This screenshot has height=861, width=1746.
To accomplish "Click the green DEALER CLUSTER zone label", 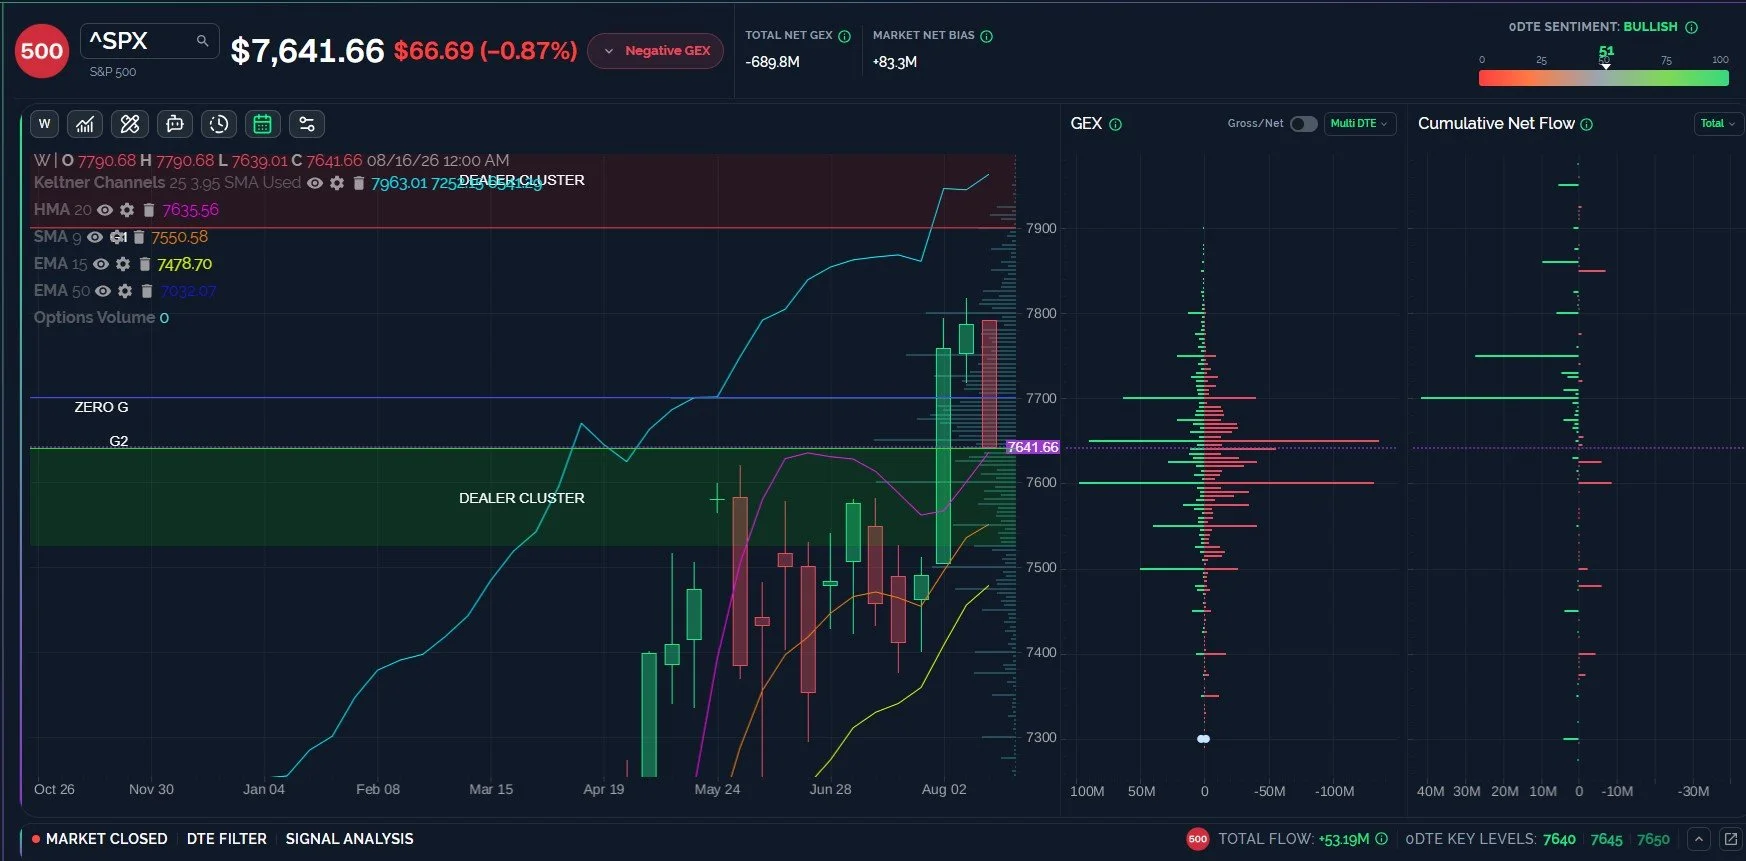I will coord(522,498).
